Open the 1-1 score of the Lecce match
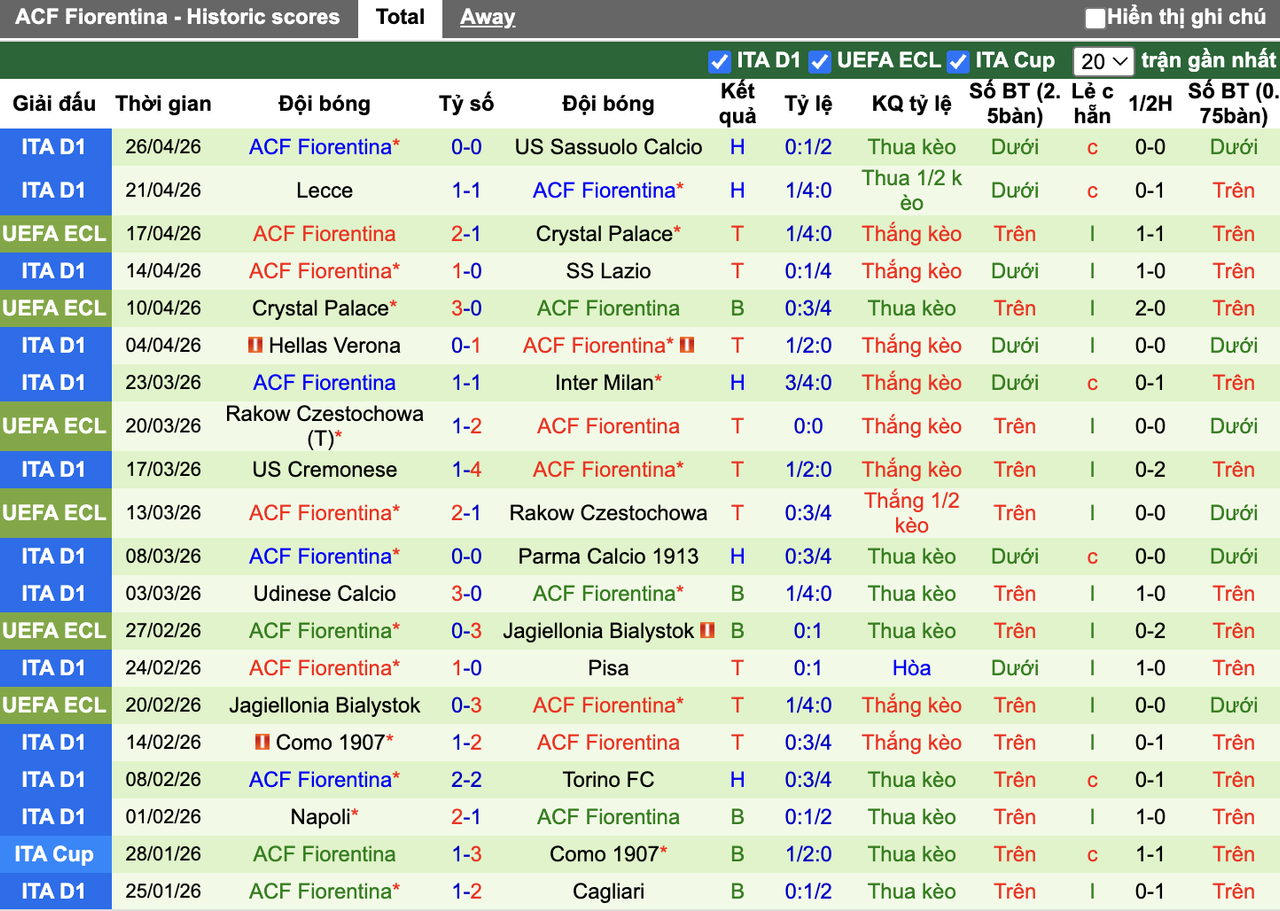The height and width of the screenshot is (911, 1280). [466, 190]
